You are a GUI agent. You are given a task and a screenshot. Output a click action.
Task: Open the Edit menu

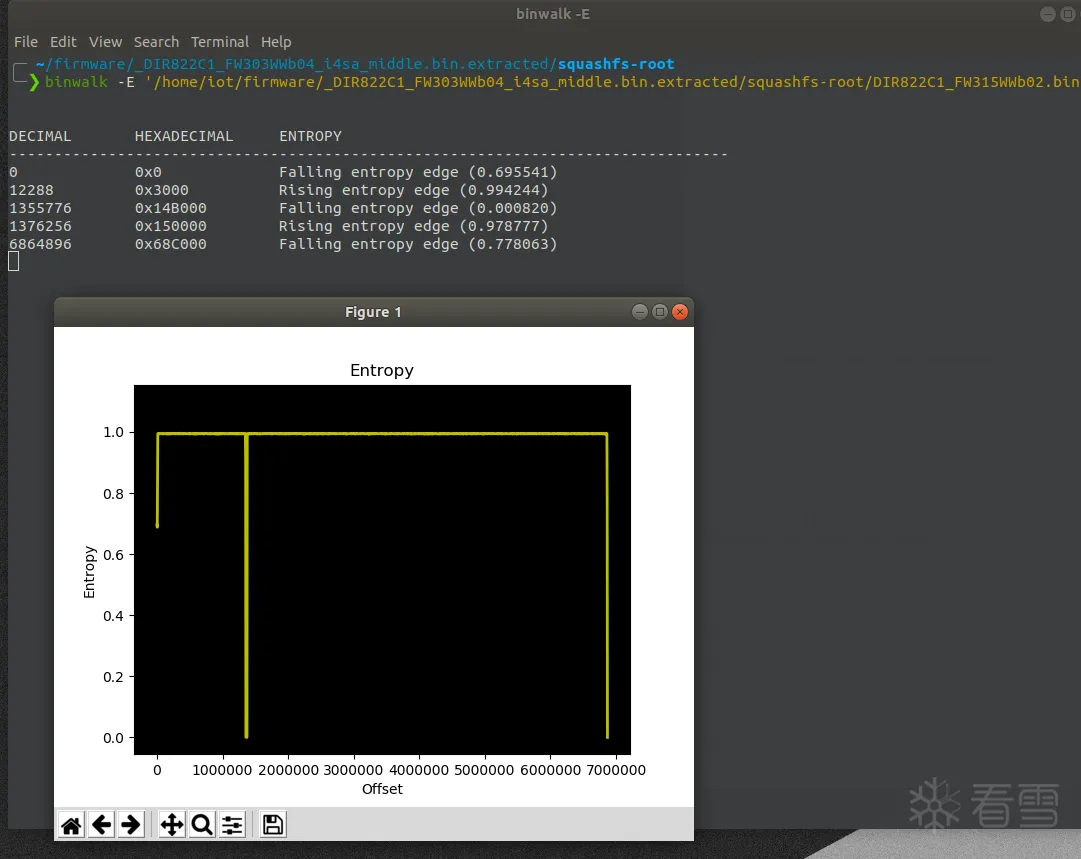tap(63, 42)
